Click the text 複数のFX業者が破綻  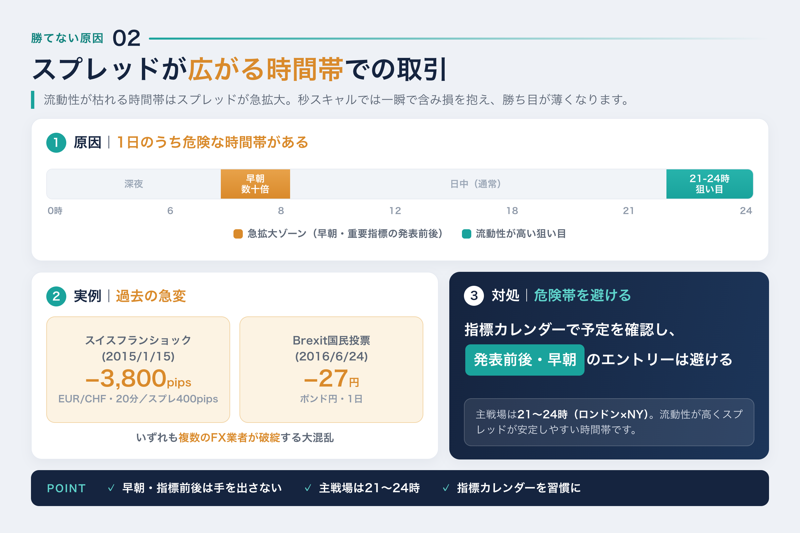[229, 438]
